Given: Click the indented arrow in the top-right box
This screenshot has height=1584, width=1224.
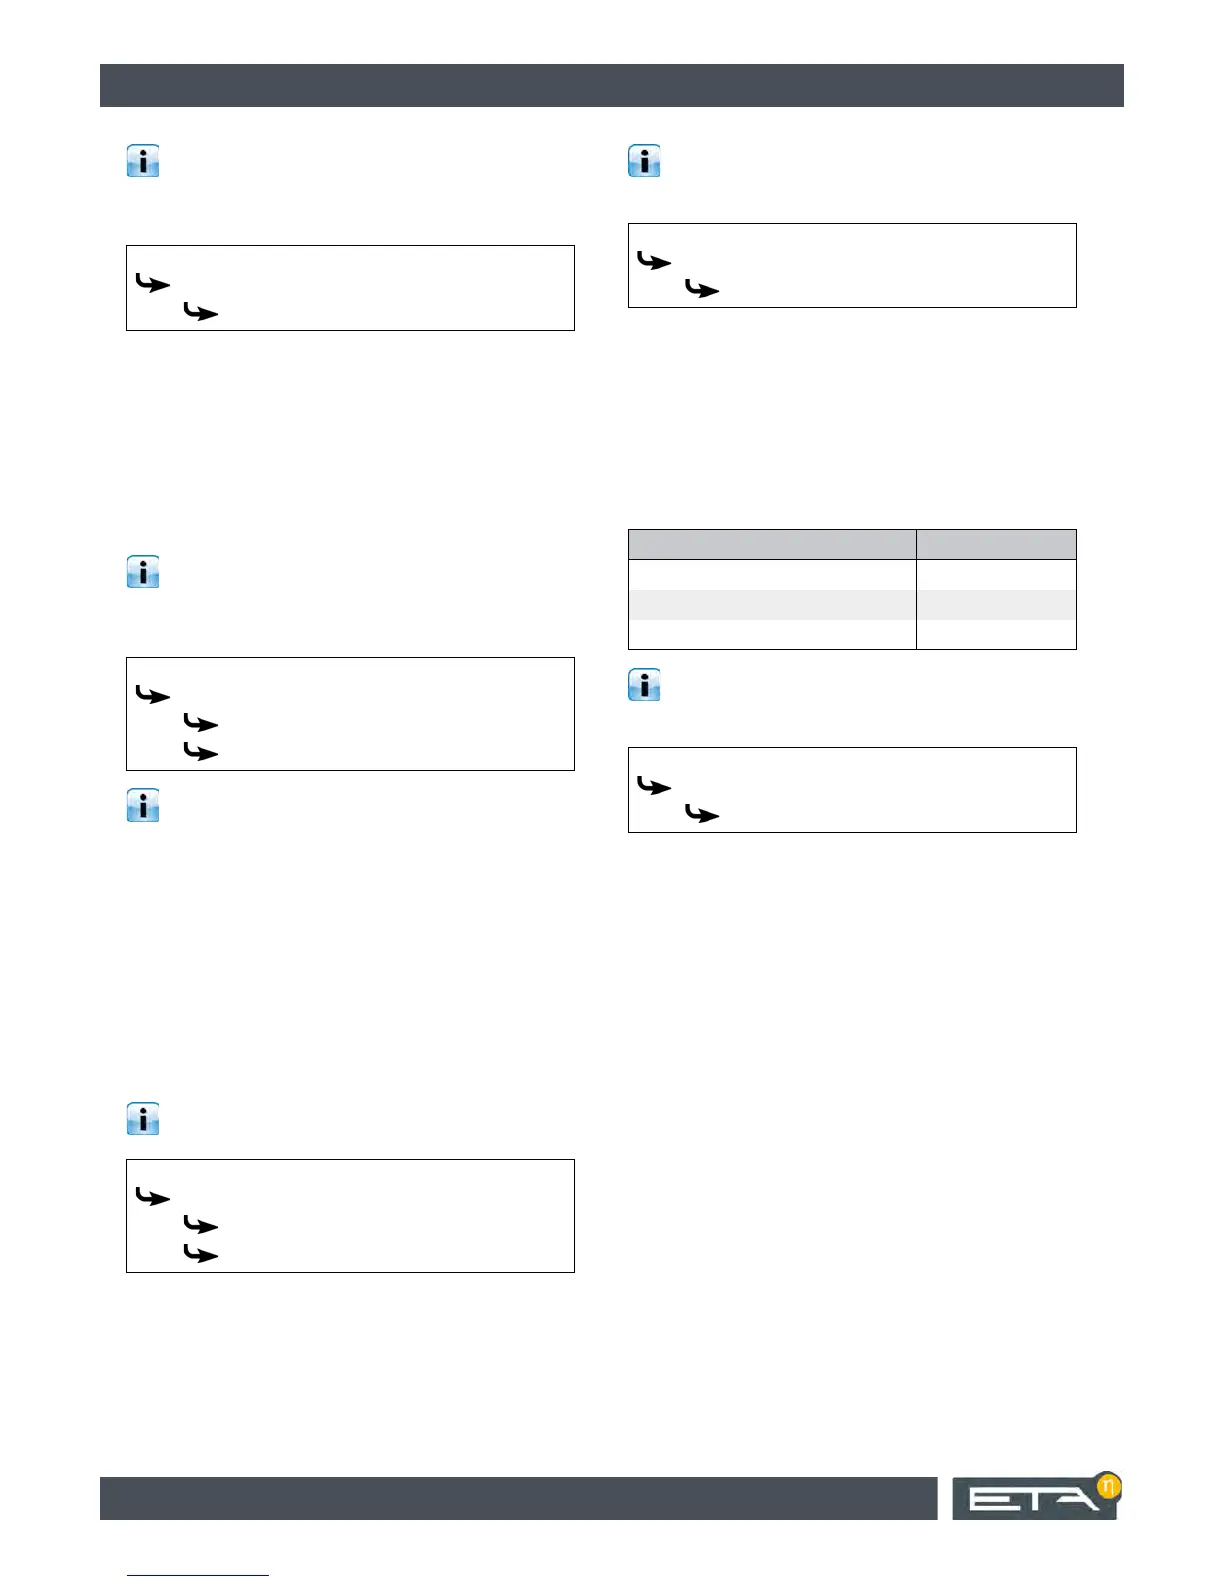Looking at the screenshot, I should click(x=702, y=290).
